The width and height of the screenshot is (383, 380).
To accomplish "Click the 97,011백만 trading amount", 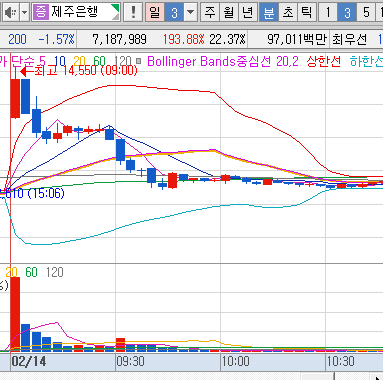I will click(297, 39).
